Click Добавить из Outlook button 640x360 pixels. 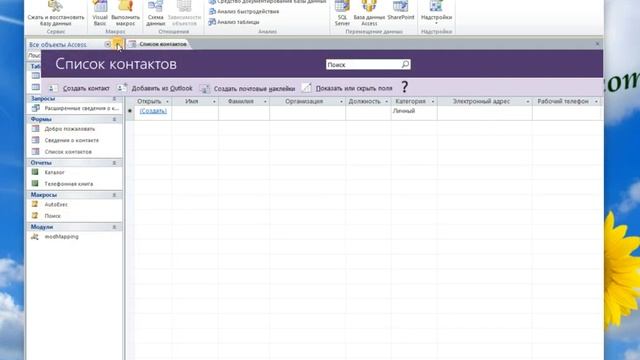click(155, 88)
